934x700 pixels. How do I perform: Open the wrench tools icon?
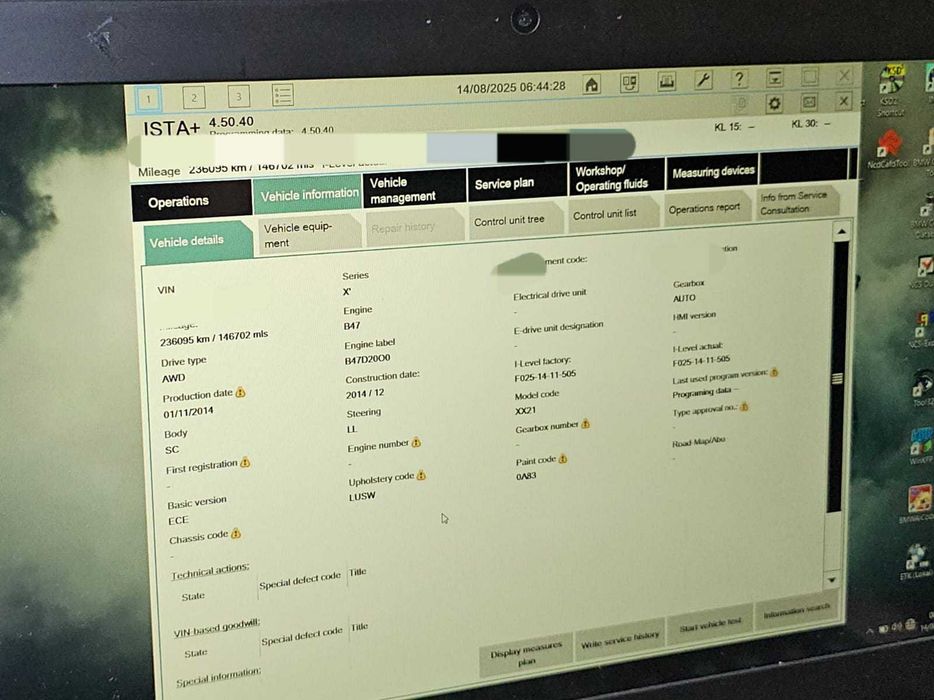[x=703, y=79]
